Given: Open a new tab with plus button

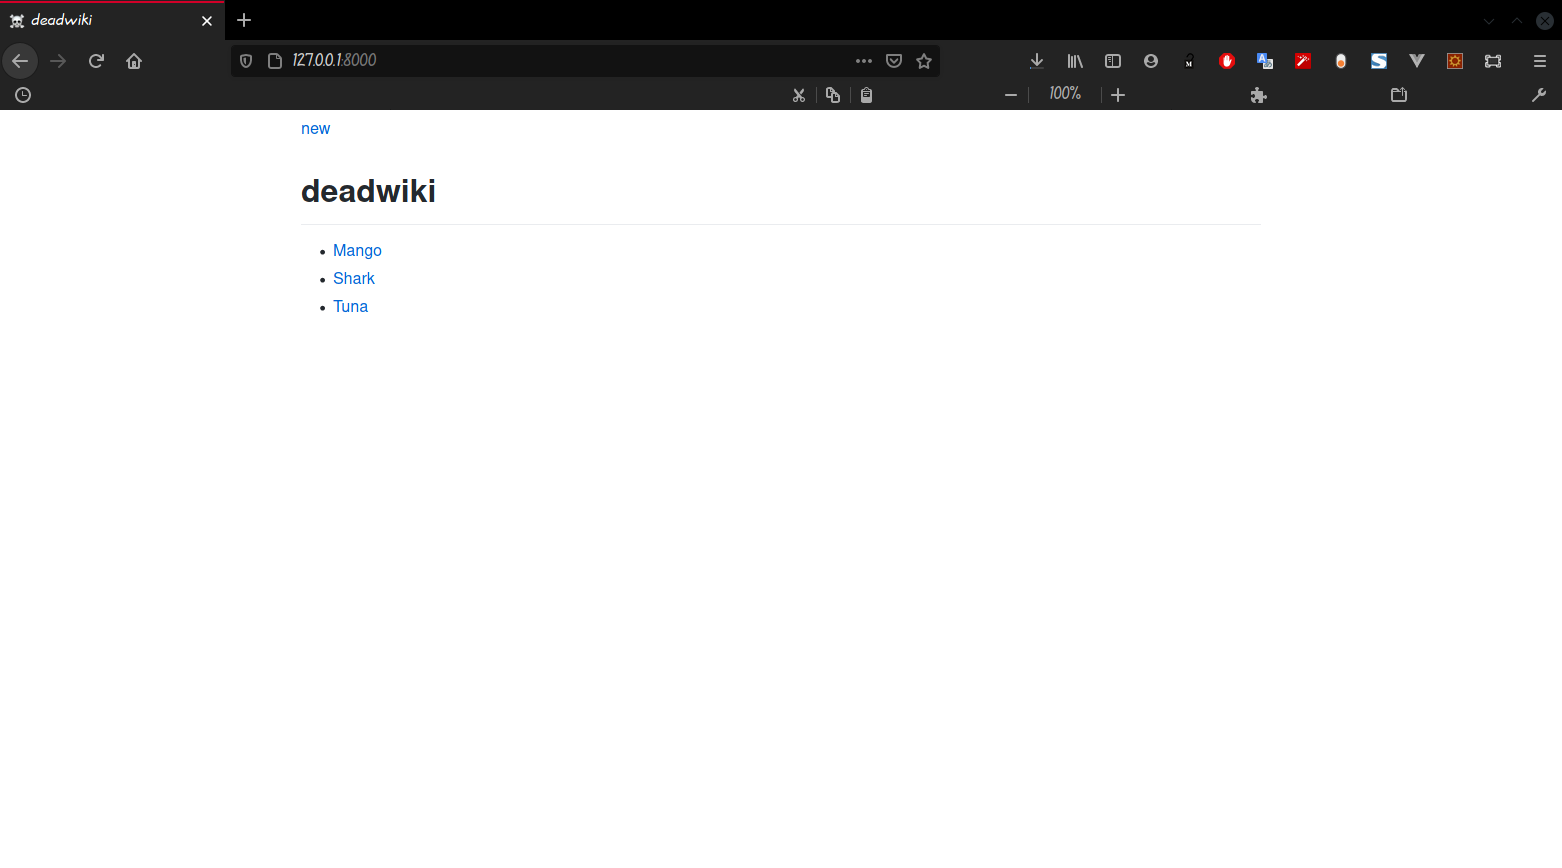Looking at the screenshot, I should [244, 20].
